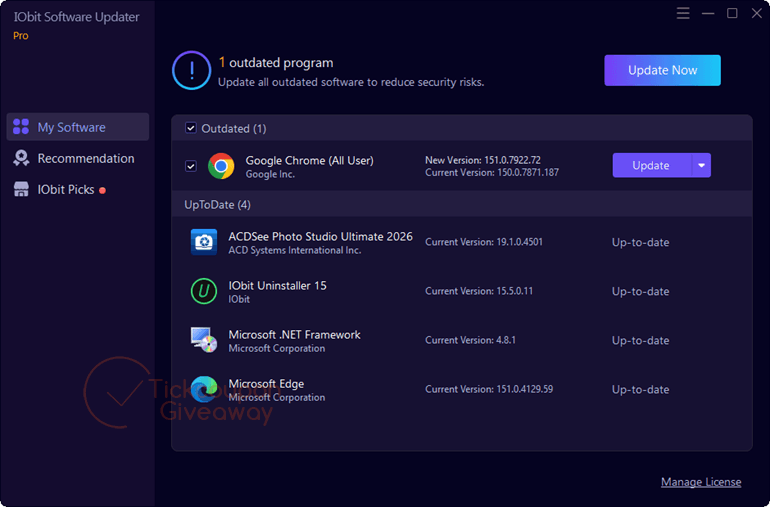Screen dimensions: 770x507
Task: Minimize the IObit Software Updater window
Action: 708,13
